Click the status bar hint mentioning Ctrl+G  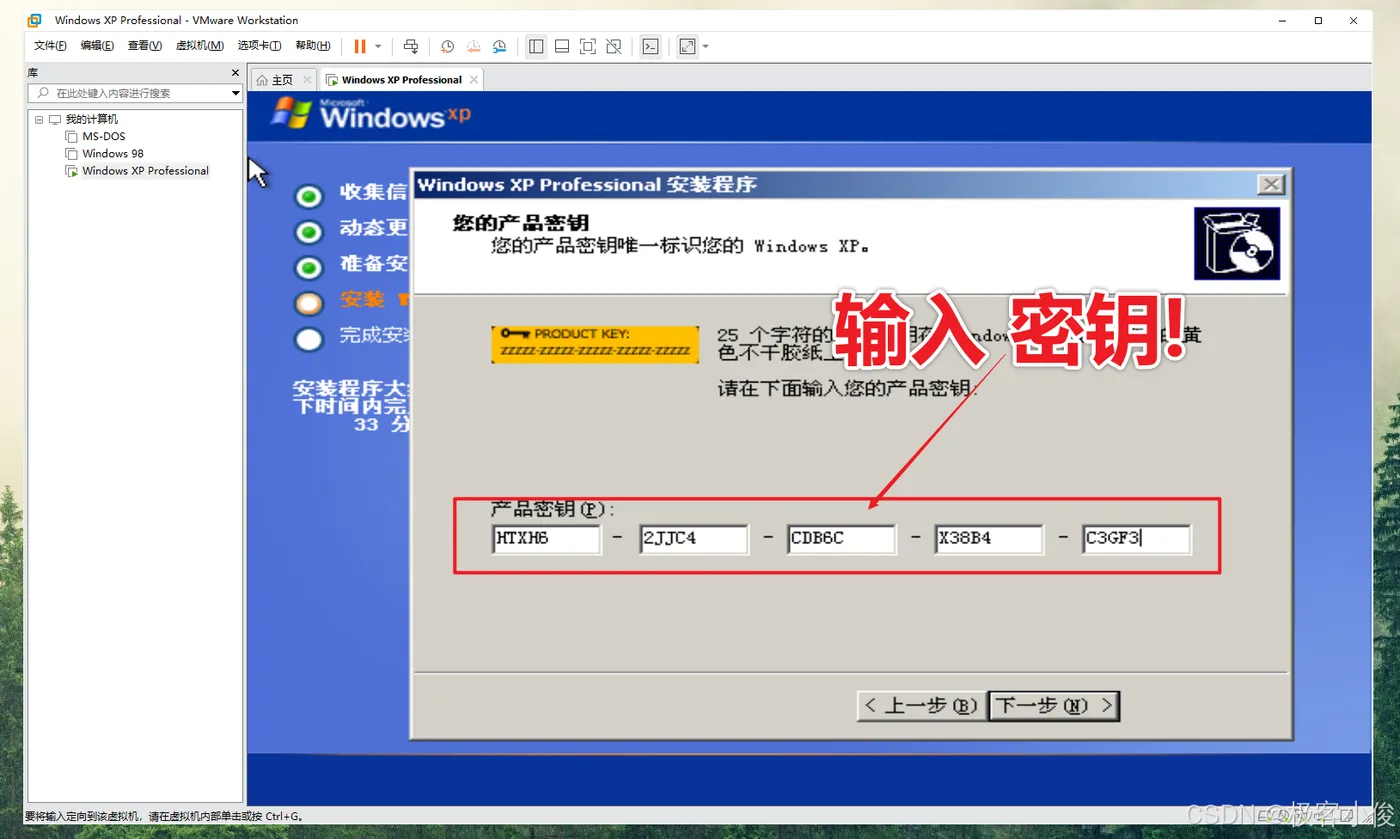pyautogui.click(x=164, y=816)
